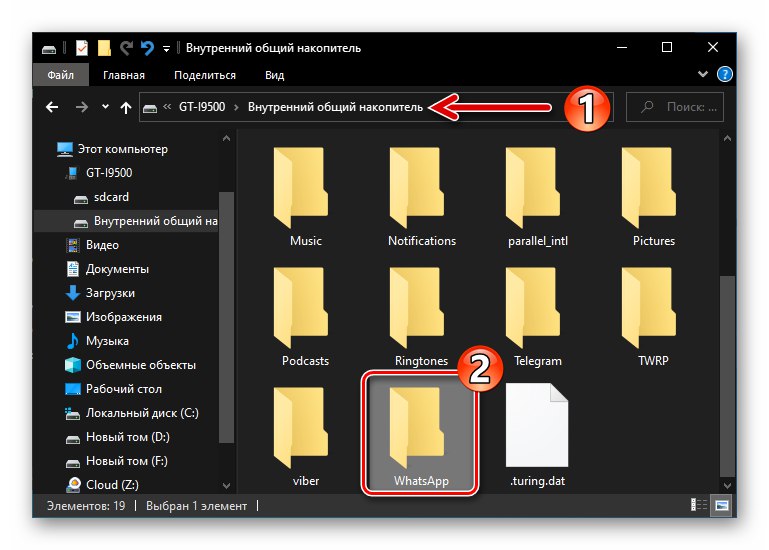This screenshot has height=550, width=769.
Task: Select the Pictures folder
Action: click(653, 197)
